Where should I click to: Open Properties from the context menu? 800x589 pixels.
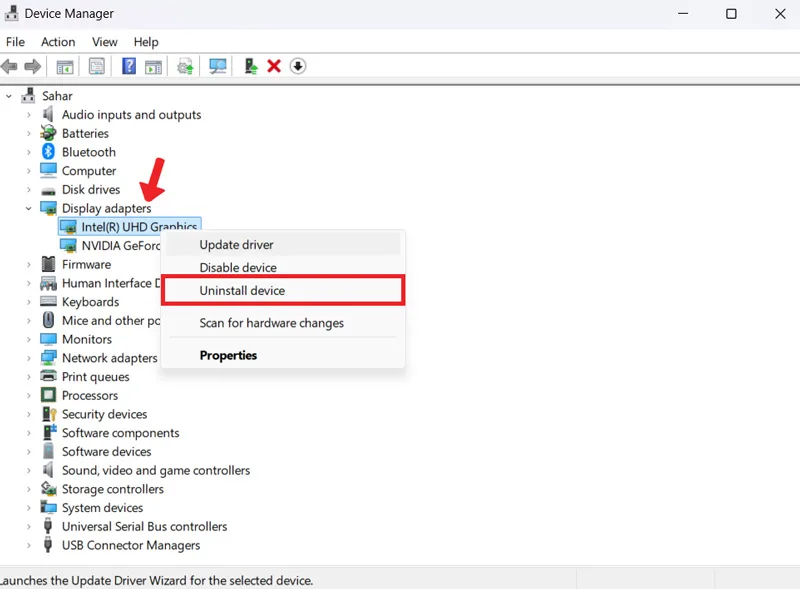pyautogui.click(x=283, y=355)
